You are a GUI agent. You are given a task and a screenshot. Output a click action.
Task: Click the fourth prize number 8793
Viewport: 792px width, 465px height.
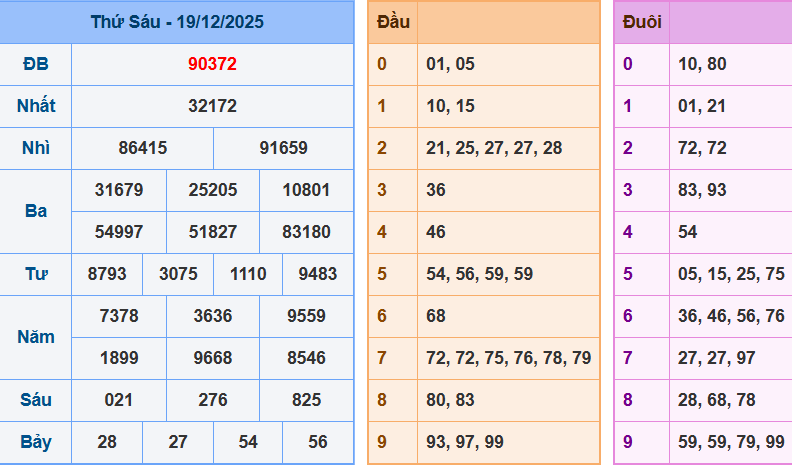[x=107, y=274]
